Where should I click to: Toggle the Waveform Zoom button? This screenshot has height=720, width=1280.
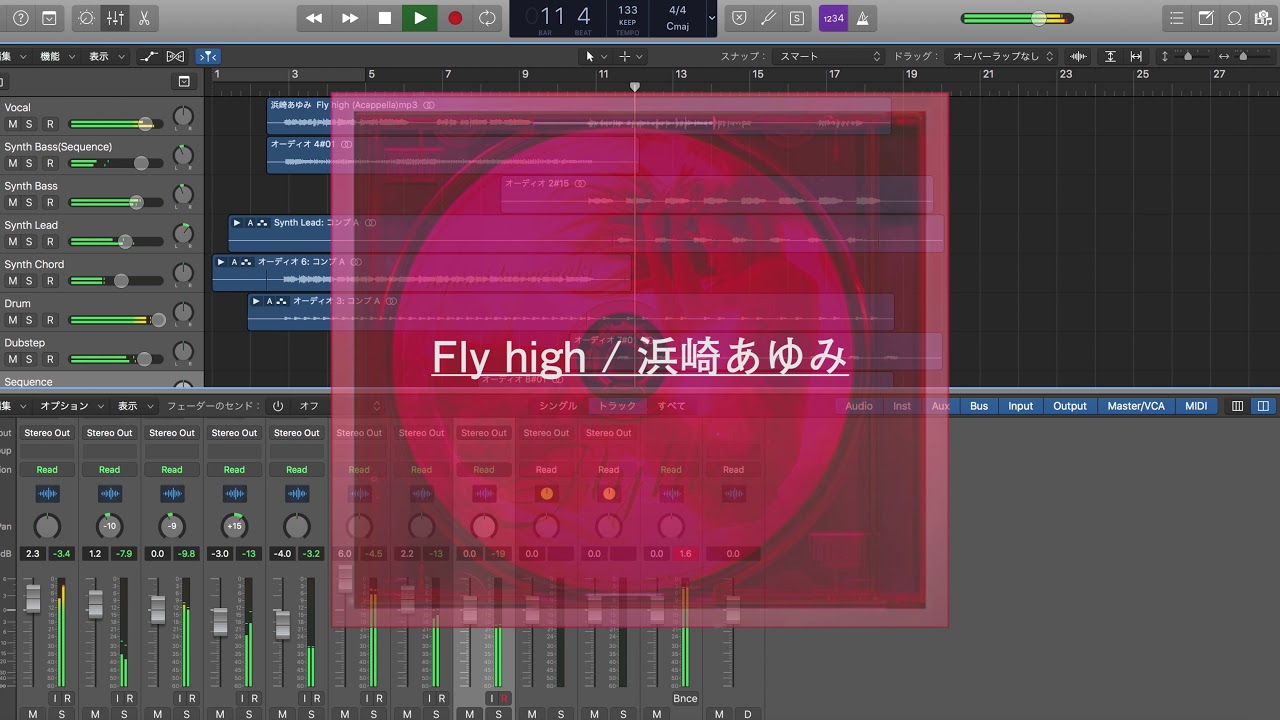tap(1078, 57)
